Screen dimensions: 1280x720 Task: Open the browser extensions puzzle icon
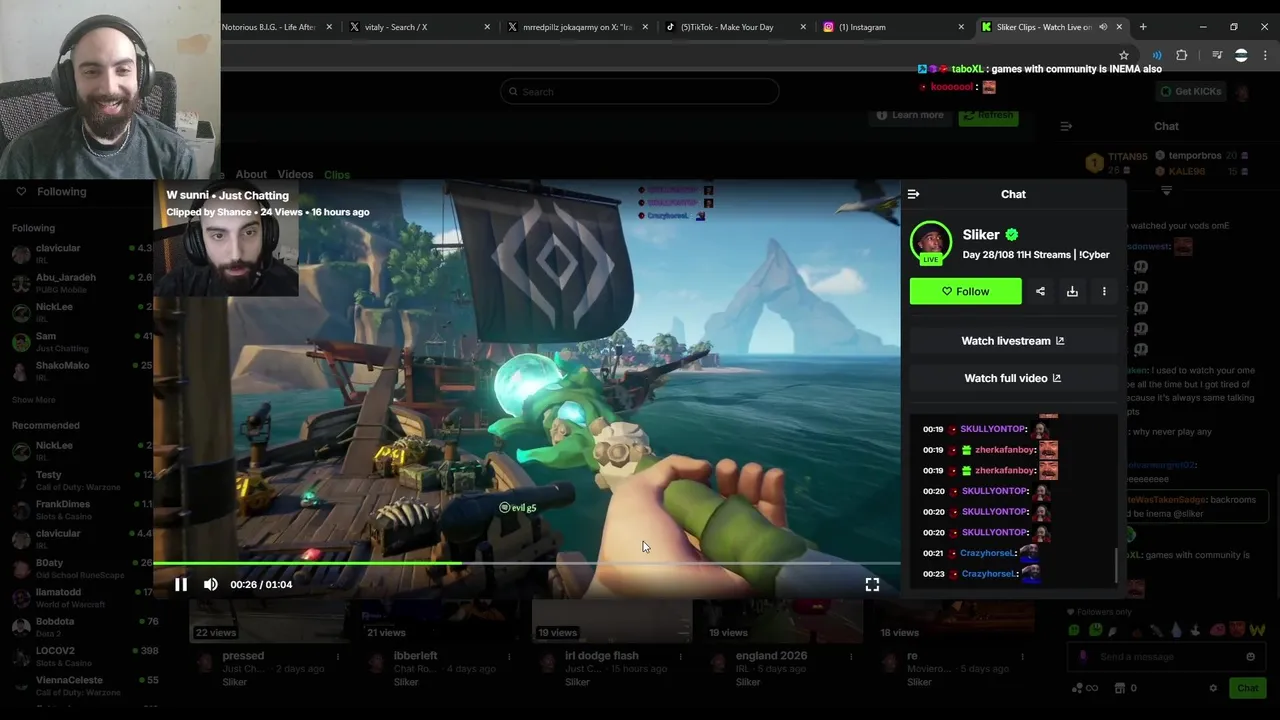[x=1182, y=55]
